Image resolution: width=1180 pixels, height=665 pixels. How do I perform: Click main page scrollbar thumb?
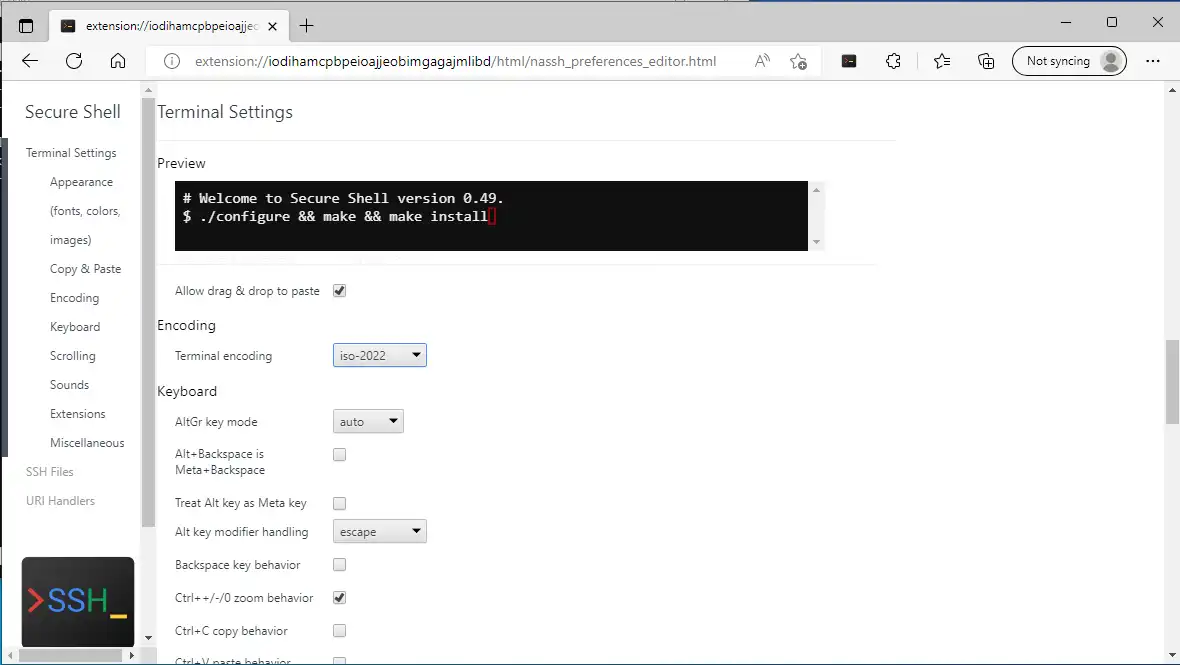pyautogui.click(x=1172, y=382)
